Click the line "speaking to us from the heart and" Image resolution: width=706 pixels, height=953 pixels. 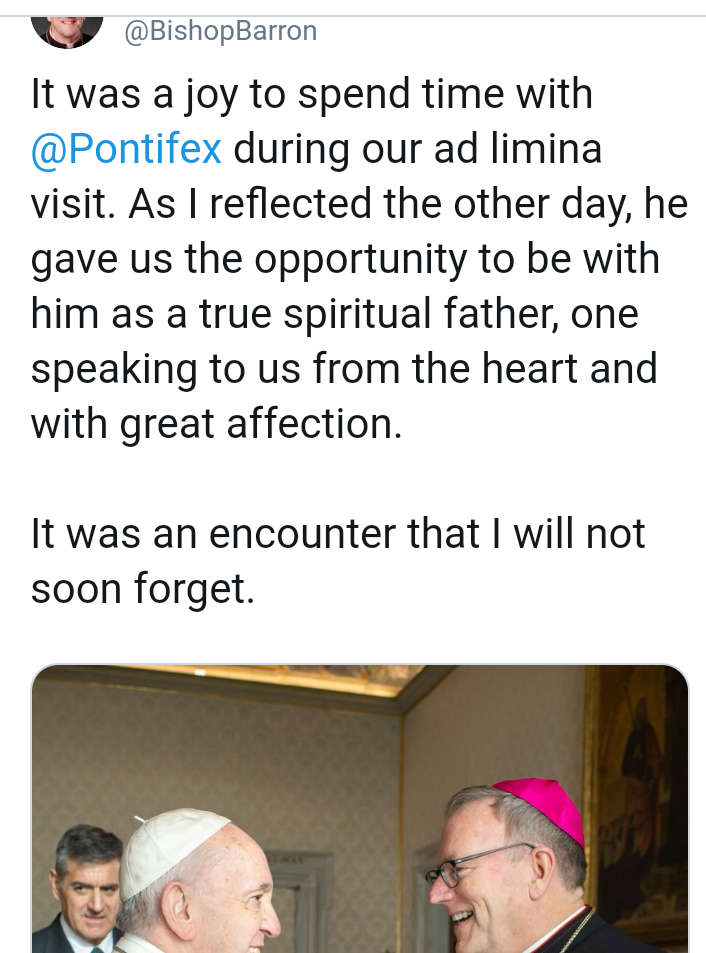click(x=344, y=369)
